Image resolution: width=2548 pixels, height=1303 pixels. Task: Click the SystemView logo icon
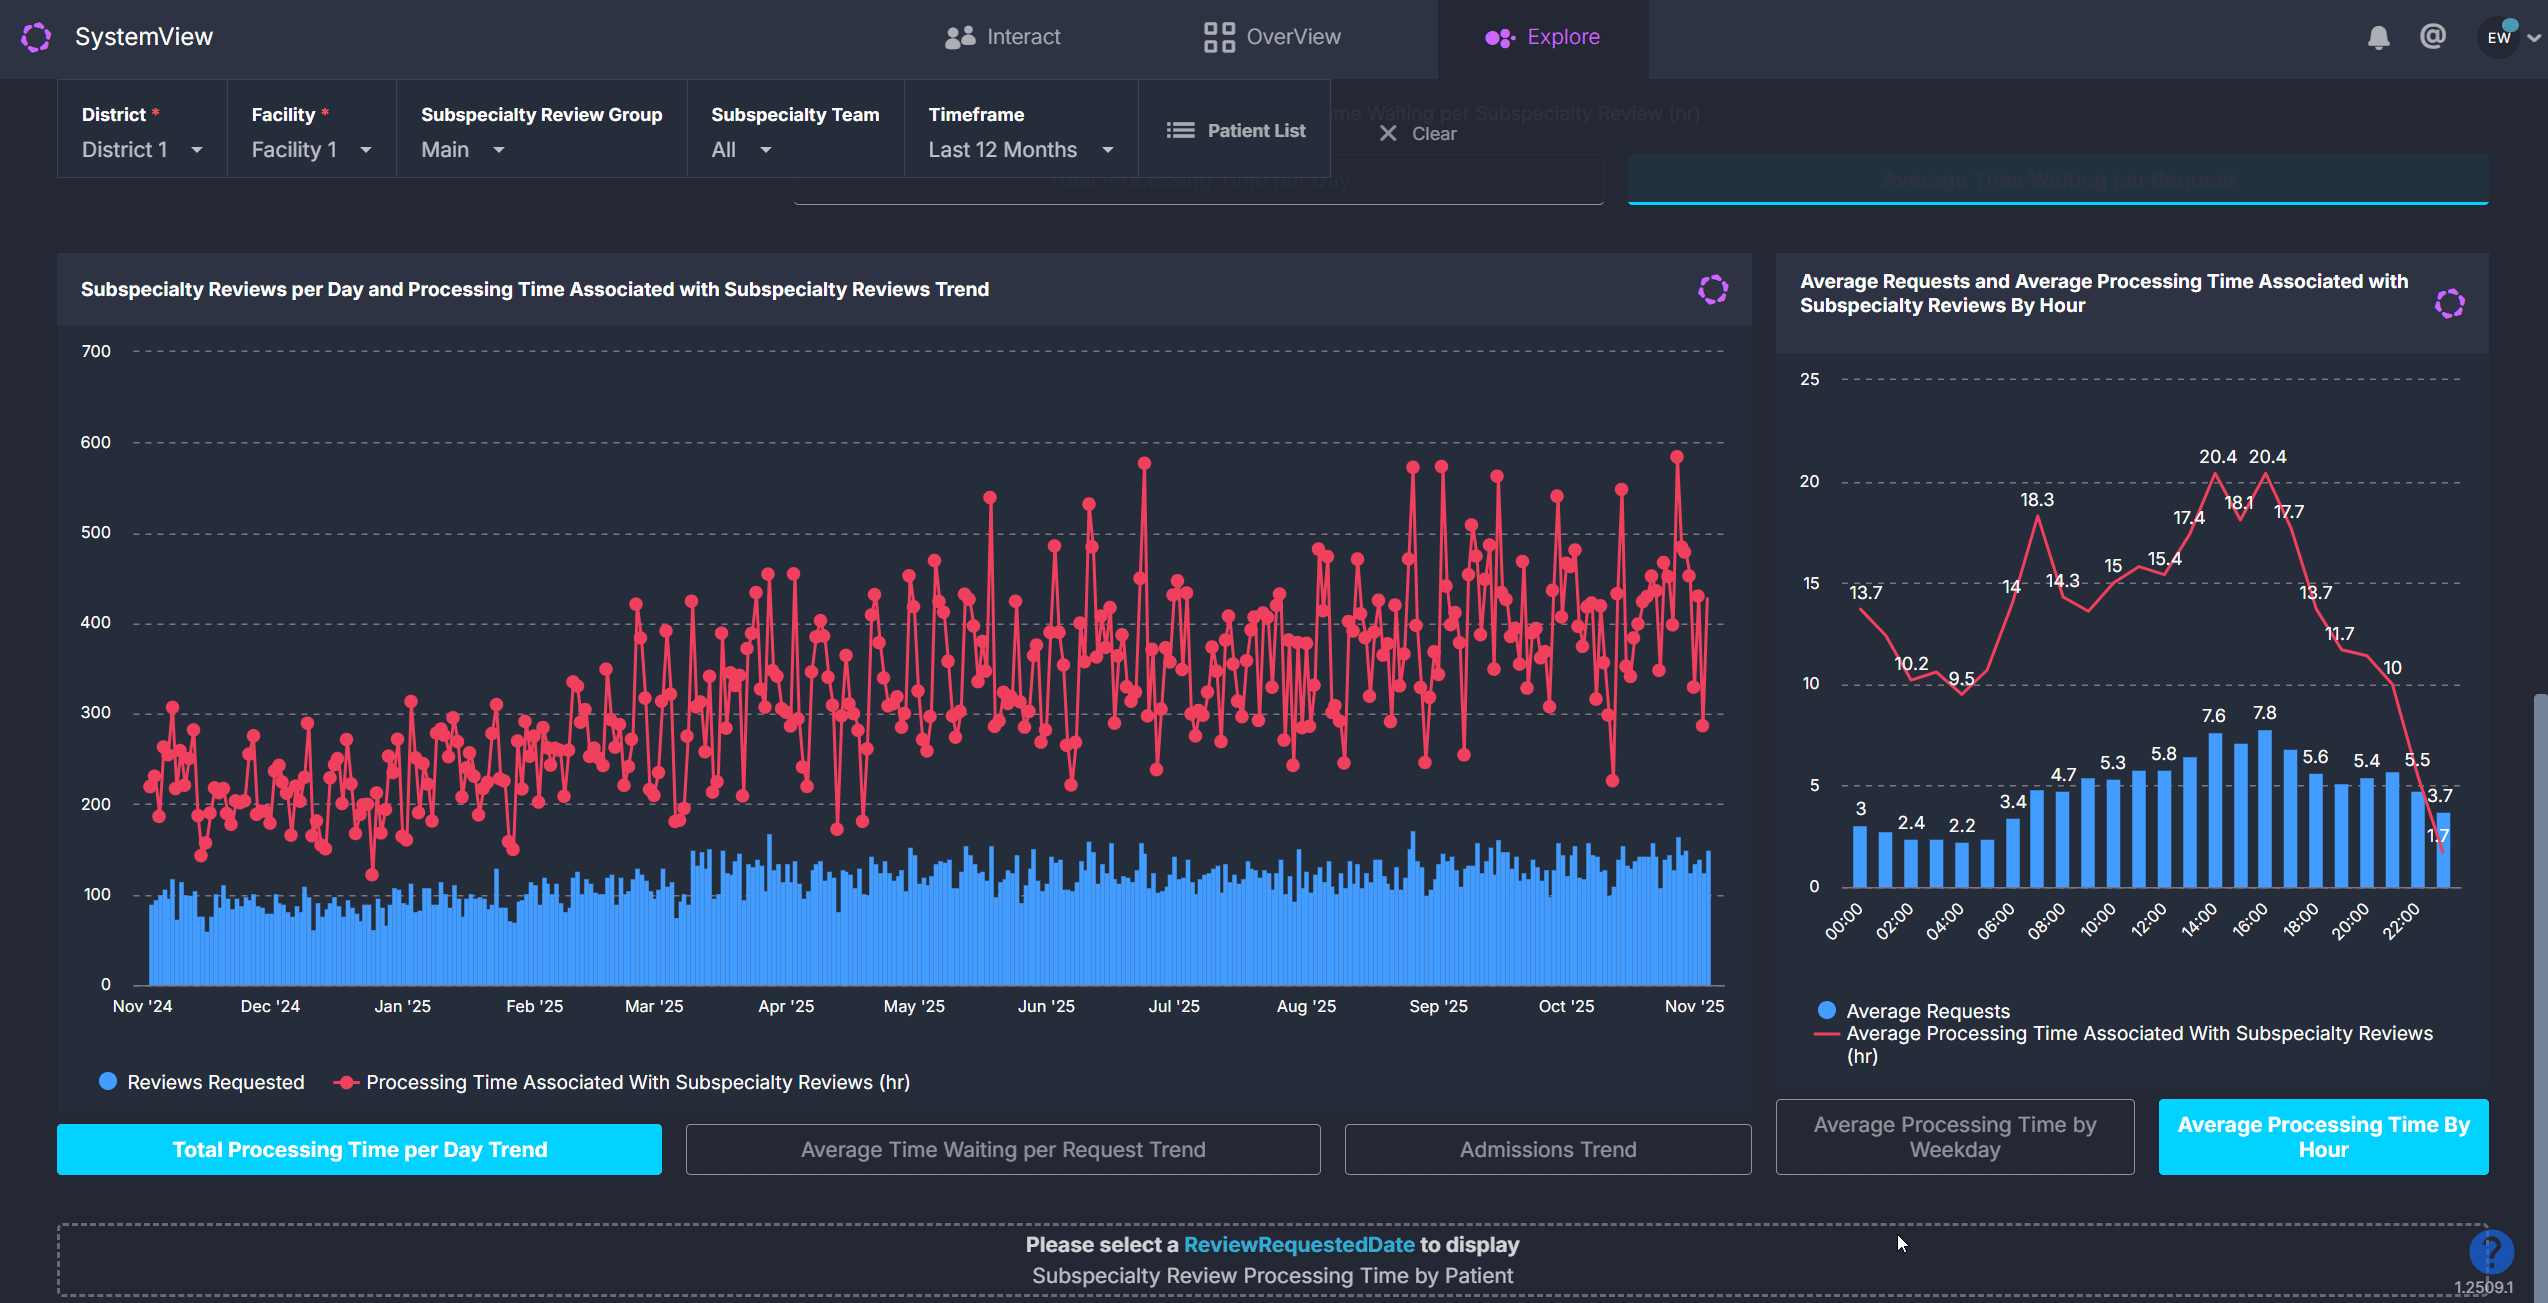36,37
